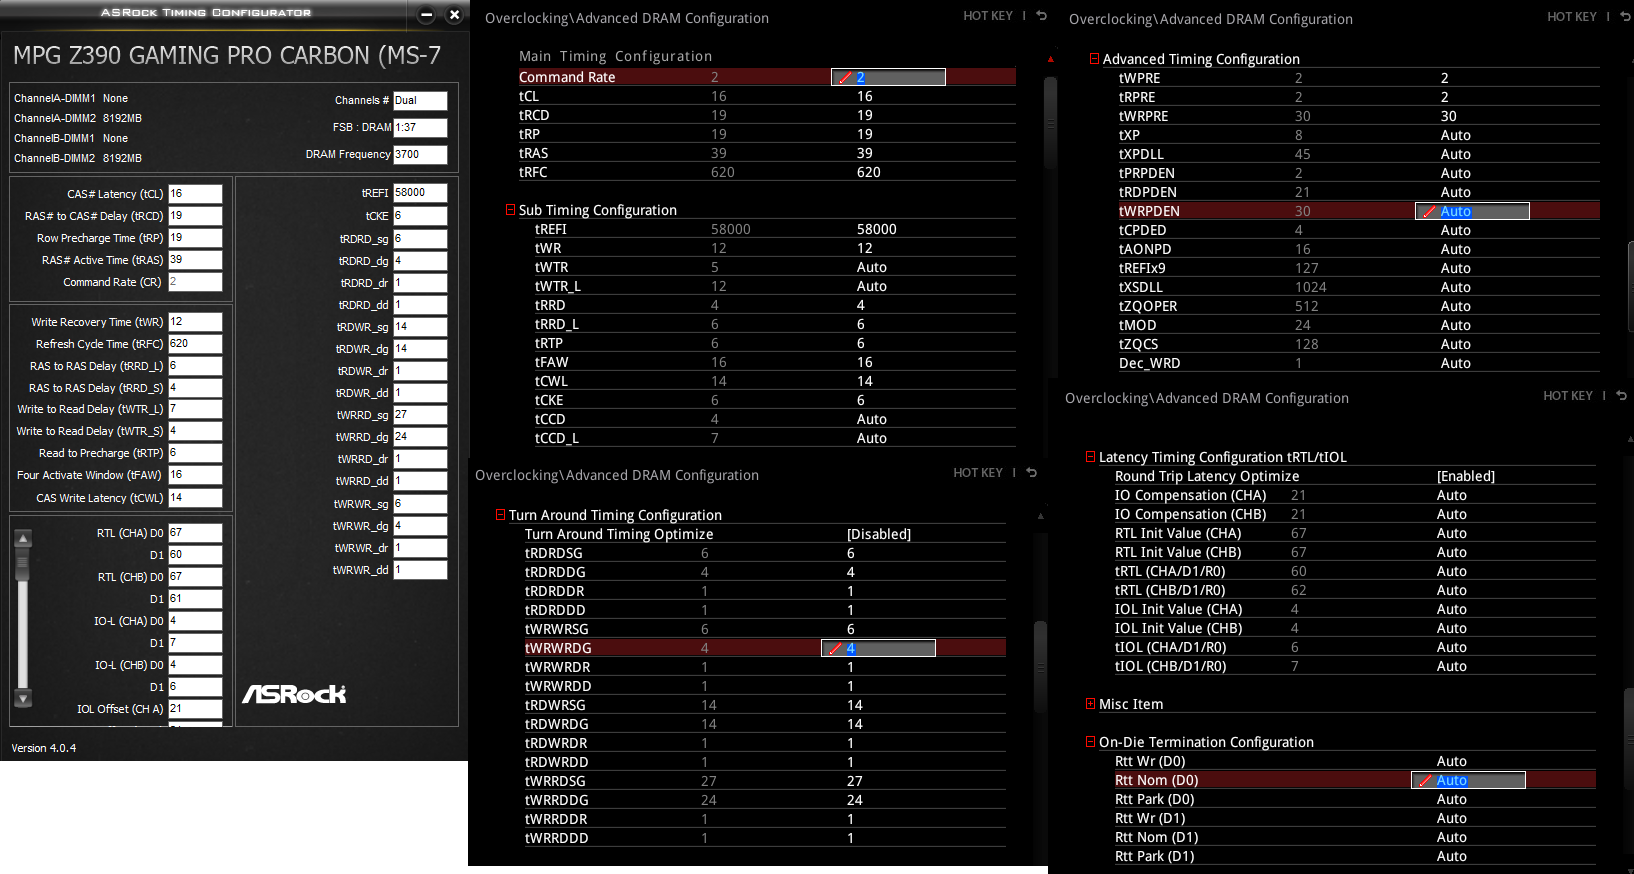Click the scrollbar in Turn Around Timing panel
The height and width of the screenshot is (874, 1634).
[x=1040, y=665]
